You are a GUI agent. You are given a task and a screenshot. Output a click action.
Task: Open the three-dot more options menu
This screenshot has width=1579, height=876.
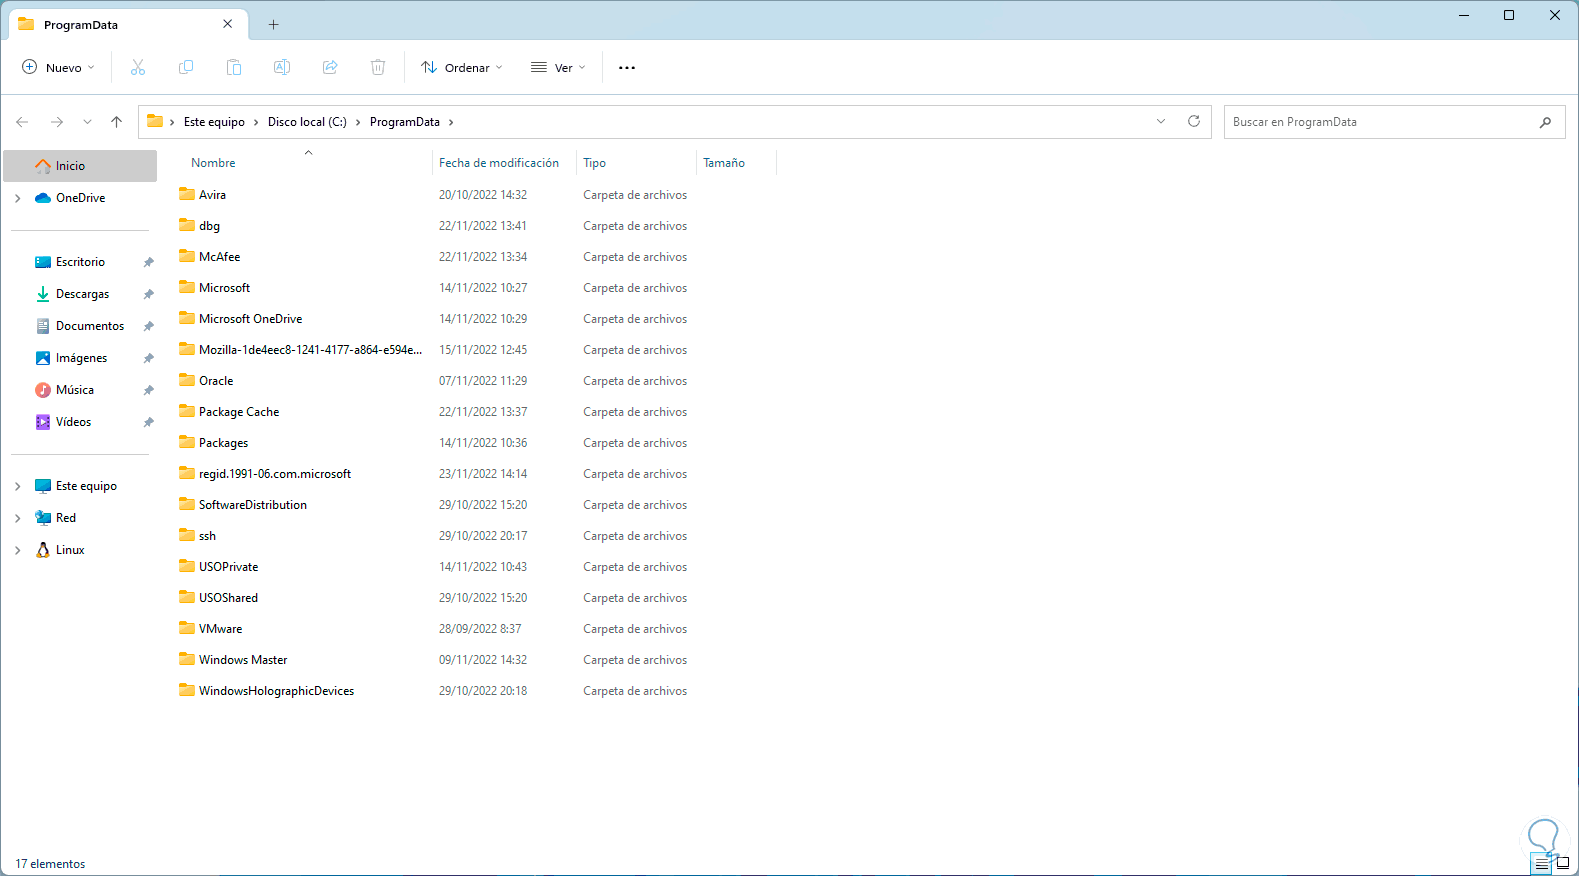[627, 68]
